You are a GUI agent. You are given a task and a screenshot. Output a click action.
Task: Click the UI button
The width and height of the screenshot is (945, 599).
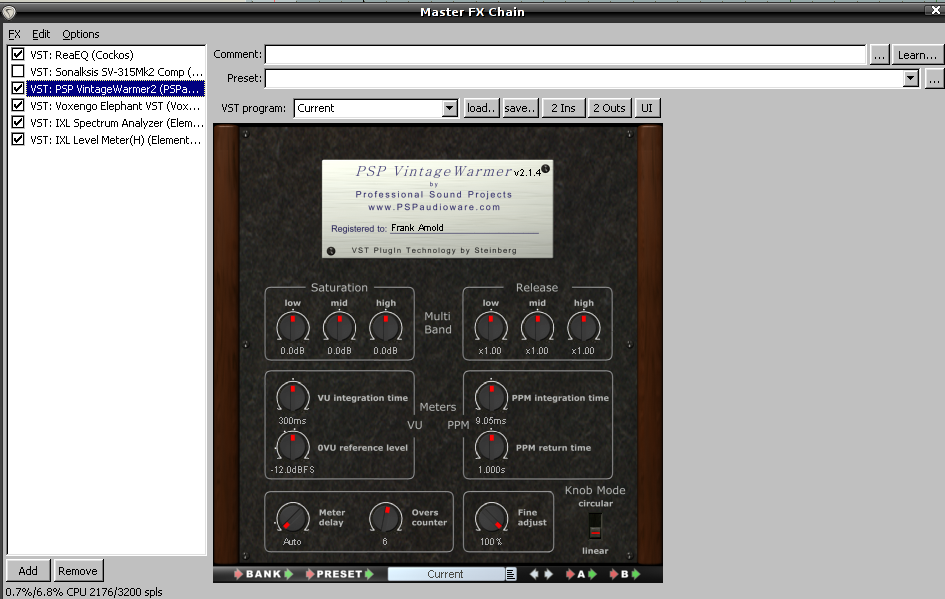(x=647, y=108)
